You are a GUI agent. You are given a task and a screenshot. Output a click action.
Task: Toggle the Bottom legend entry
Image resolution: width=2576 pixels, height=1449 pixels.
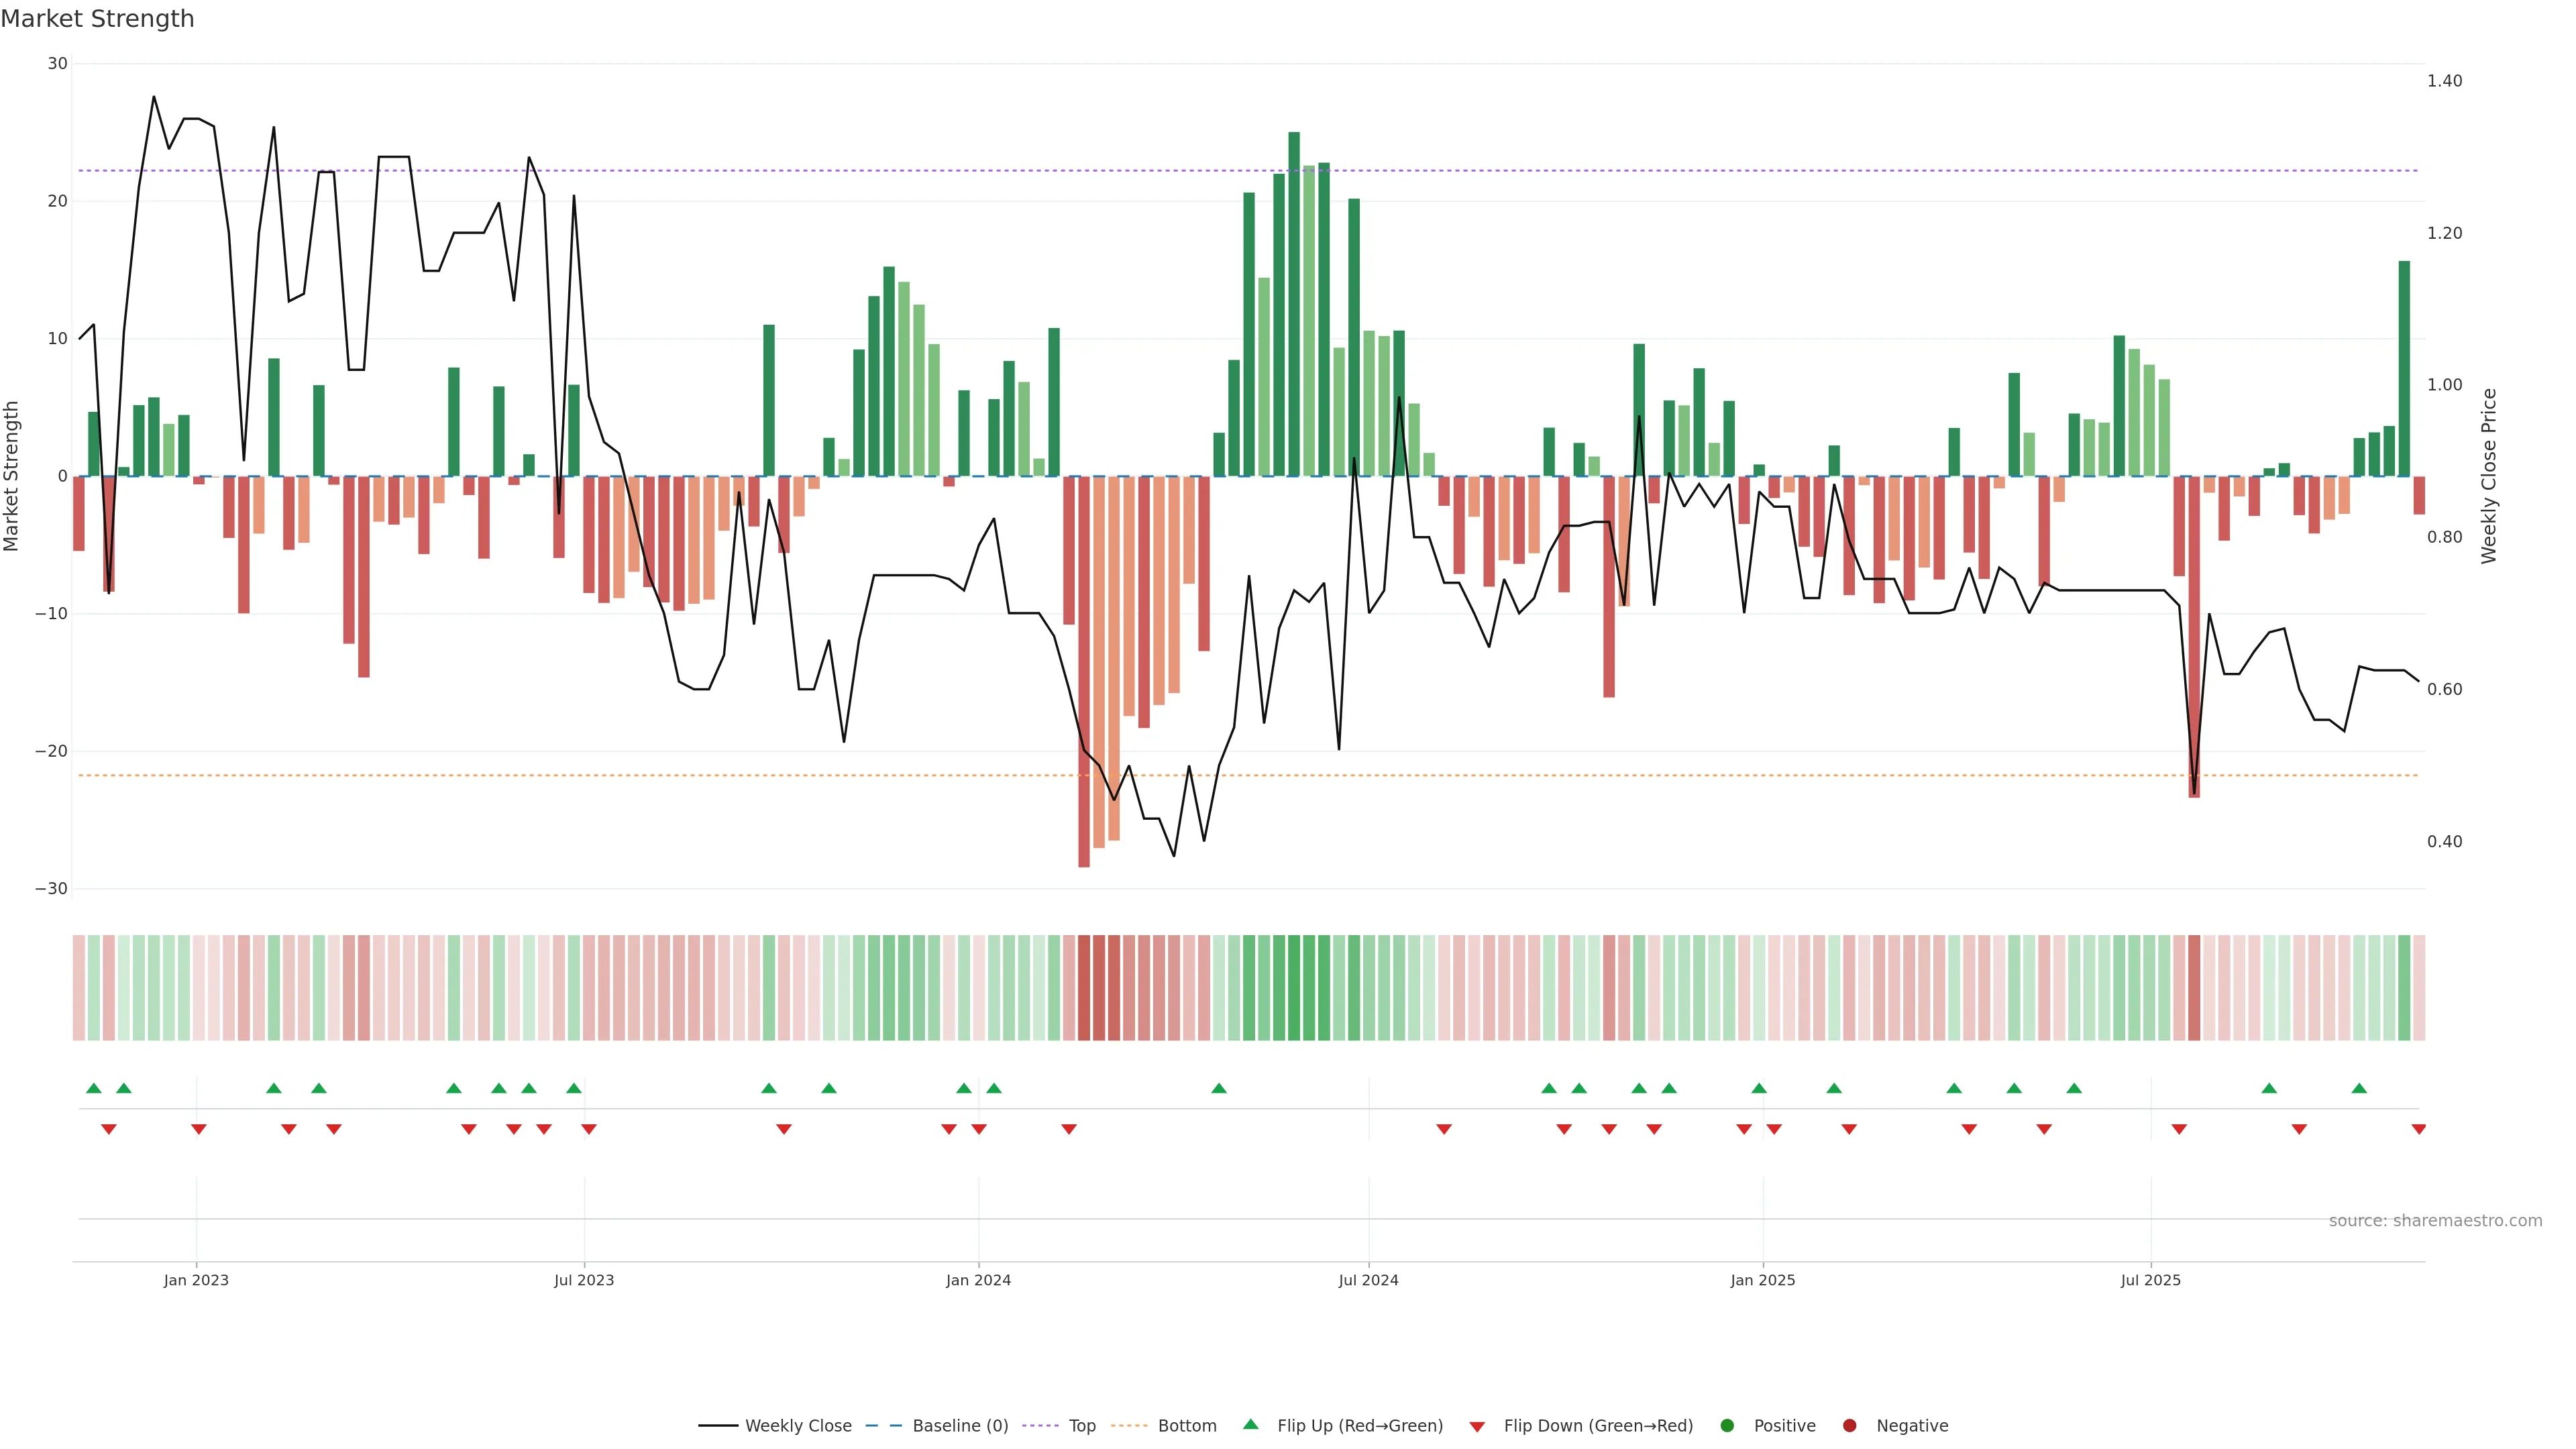point(1186,1425)
